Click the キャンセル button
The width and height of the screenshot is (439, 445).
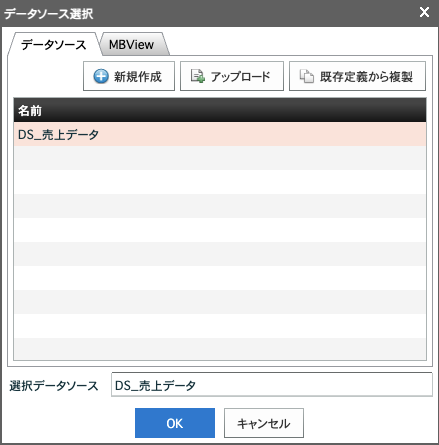pos(264,423)
